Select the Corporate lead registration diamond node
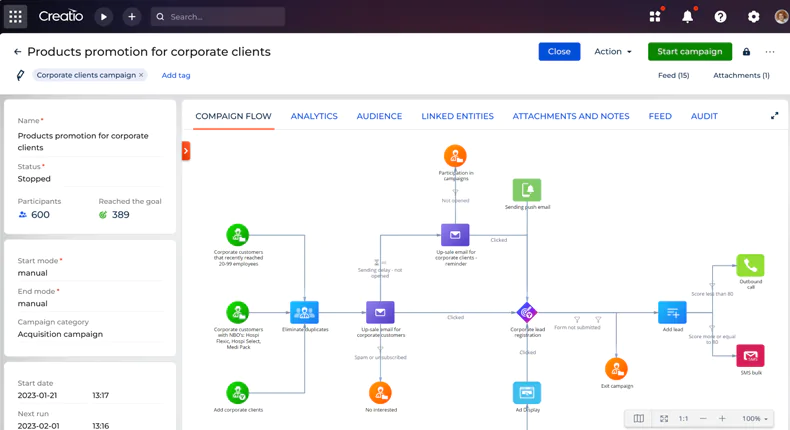Screen dimensions: 790x430 click(527, 313)
